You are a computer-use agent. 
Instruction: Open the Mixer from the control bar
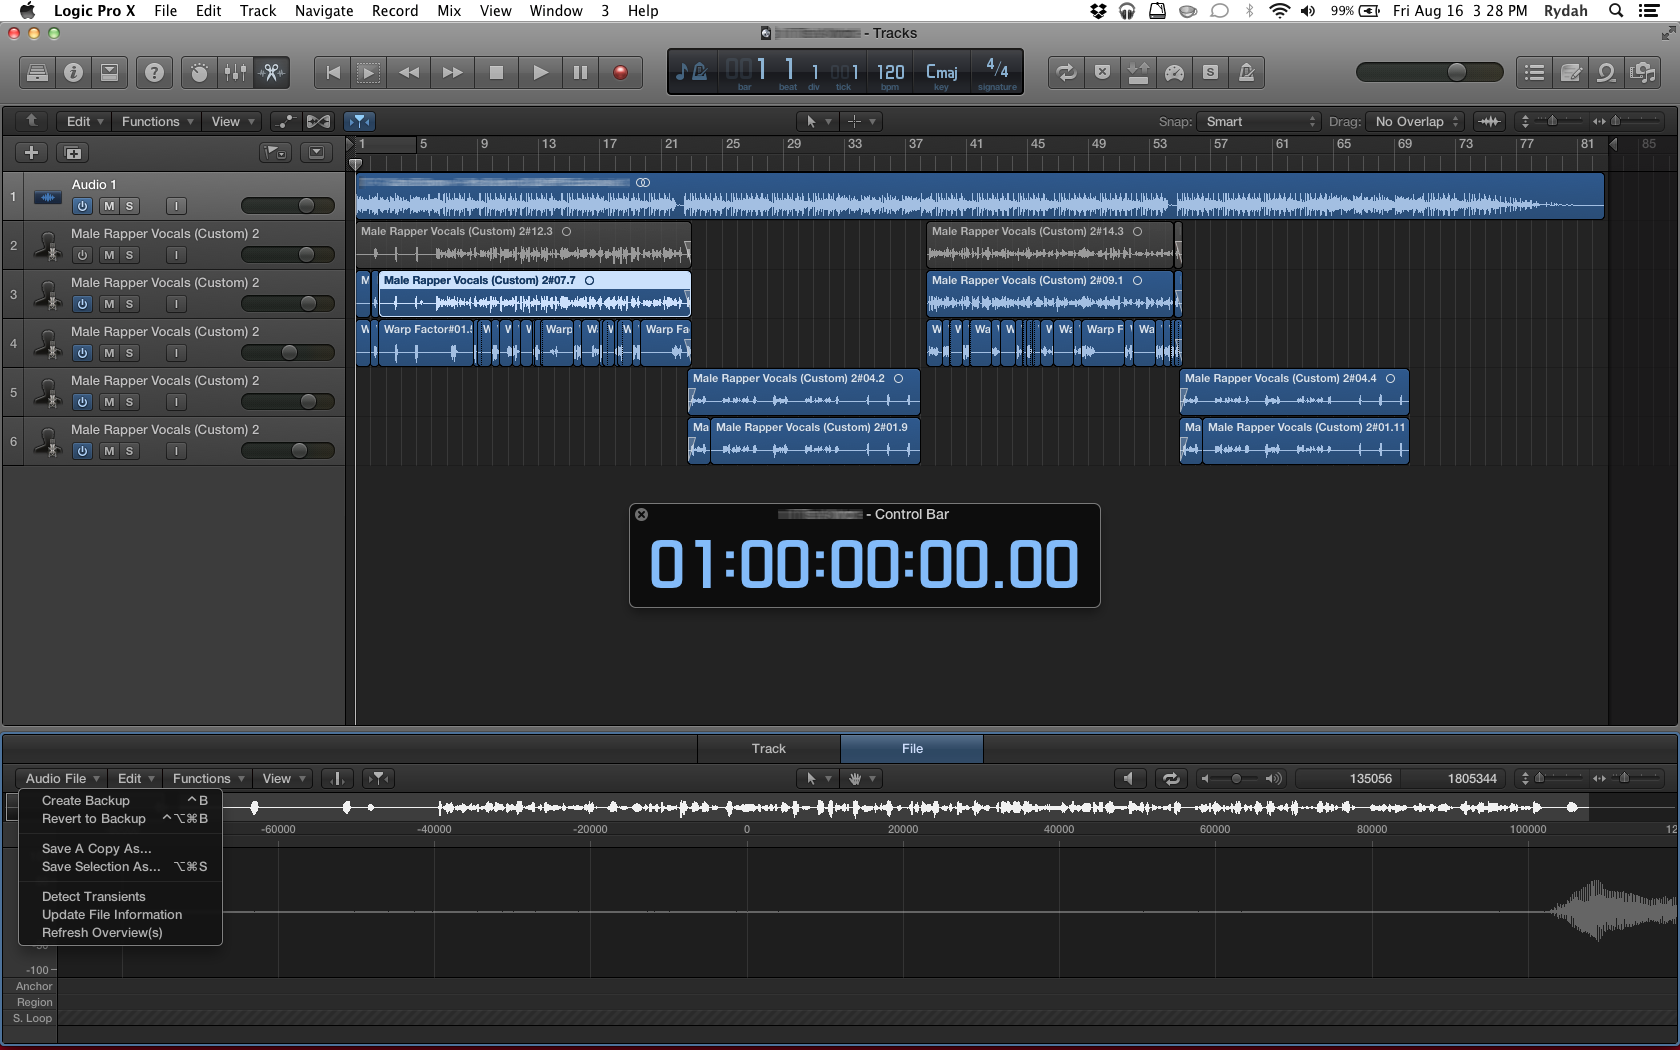(x=235, y=72)
